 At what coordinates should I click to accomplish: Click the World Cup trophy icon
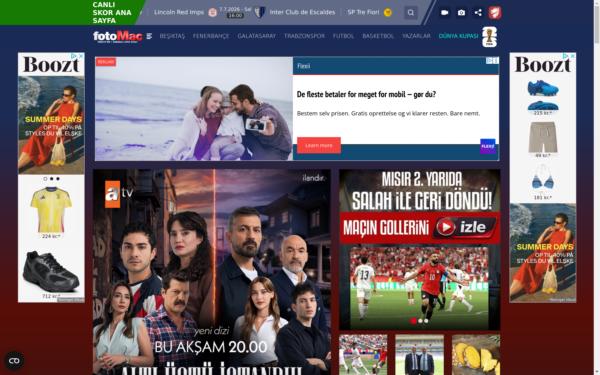pos(489,37)
